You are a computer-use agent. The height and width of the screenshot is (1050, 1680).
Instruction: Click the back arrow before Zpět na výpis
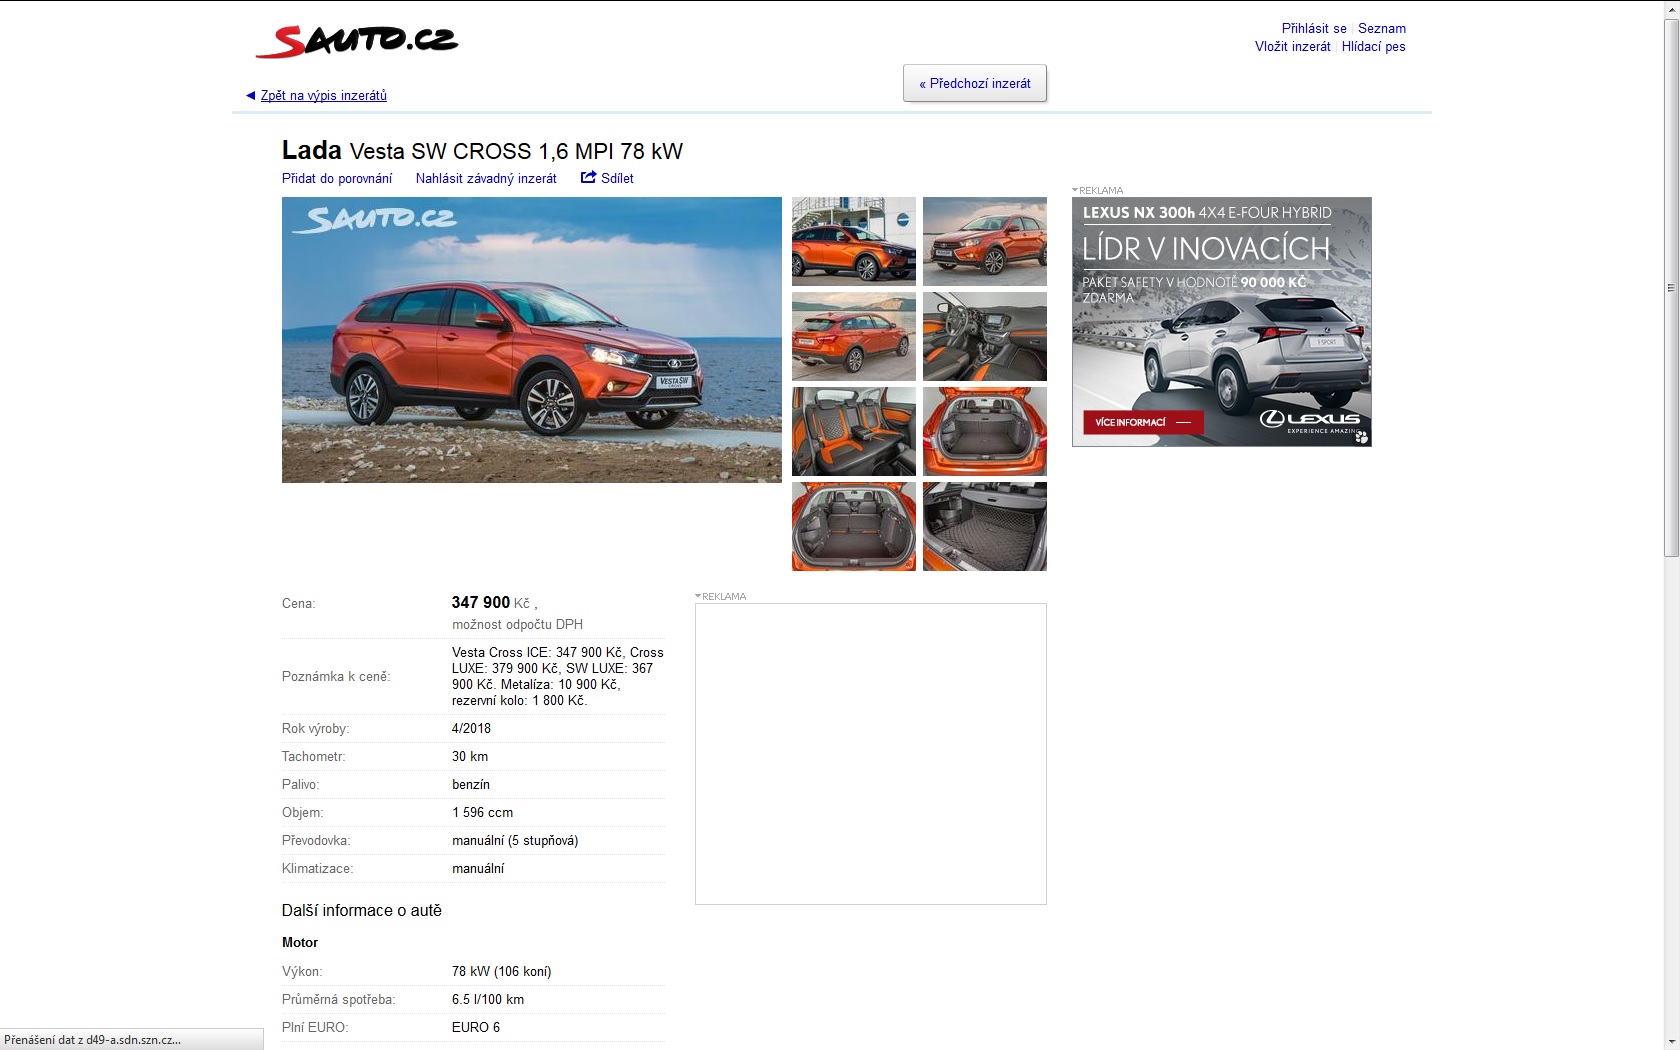pyautogui.click(x=250, y=96)
